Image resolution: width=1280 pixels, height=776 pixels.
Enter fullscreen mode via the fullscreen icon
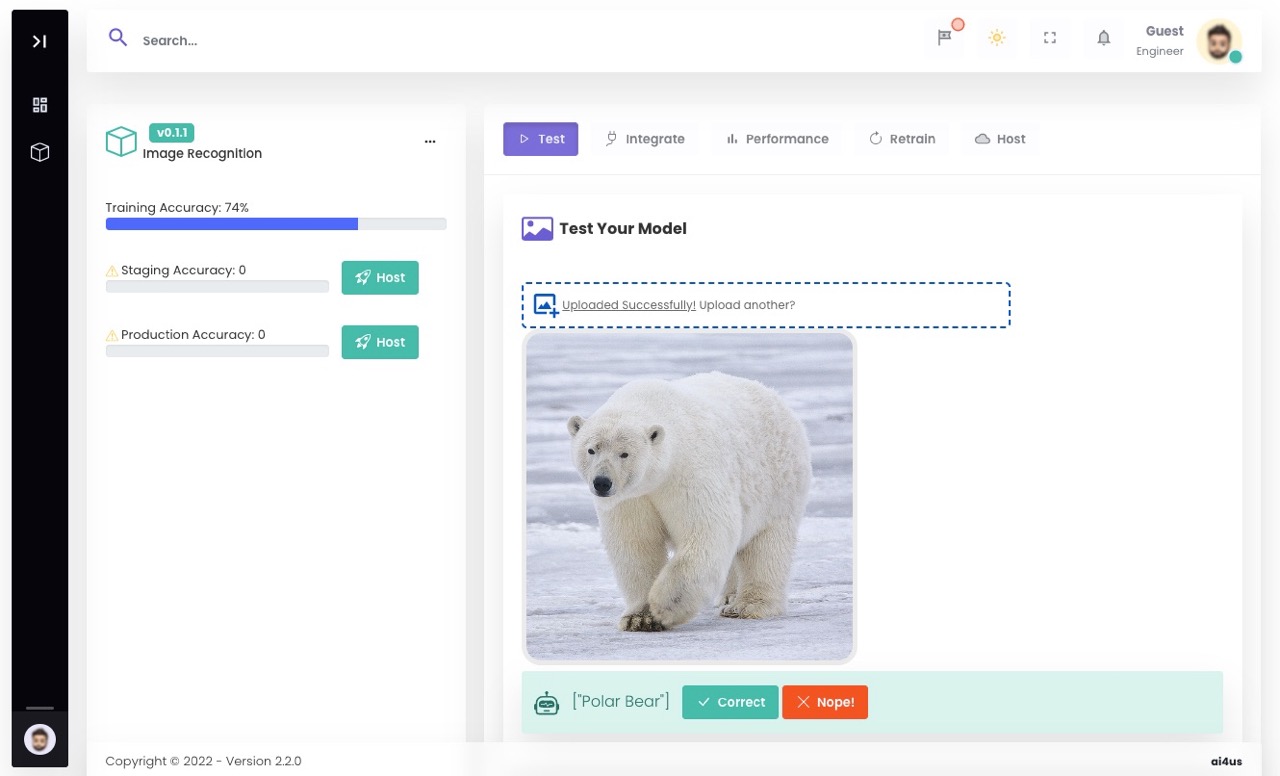click(1050, 38)
